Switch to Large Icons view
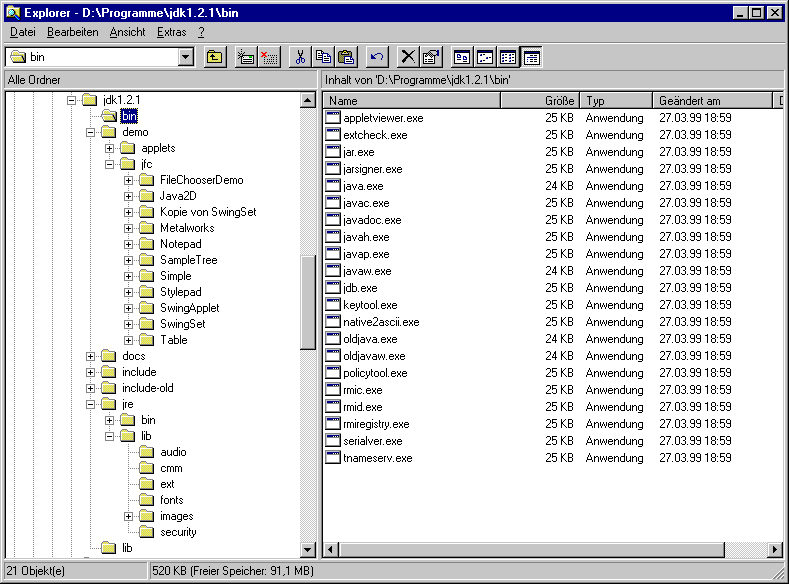This screenshot has height=584, width=789. click(x=461, y=57)
